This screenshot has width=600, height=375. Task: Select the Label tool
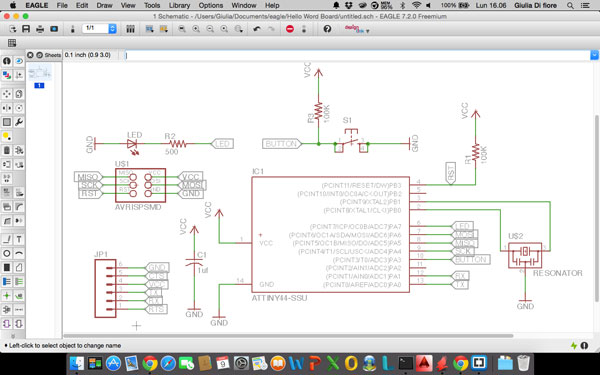click(x=19, y=295)
